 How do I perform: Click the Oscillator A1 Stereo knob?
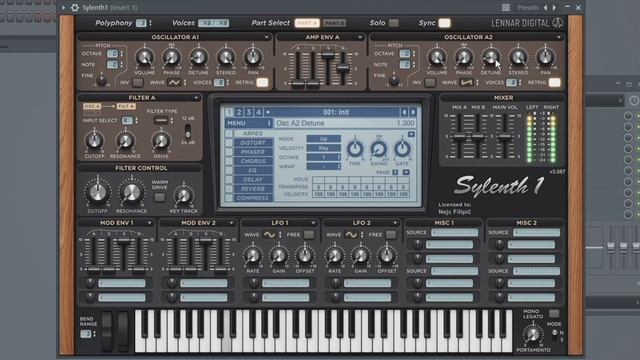pos(226,58)
